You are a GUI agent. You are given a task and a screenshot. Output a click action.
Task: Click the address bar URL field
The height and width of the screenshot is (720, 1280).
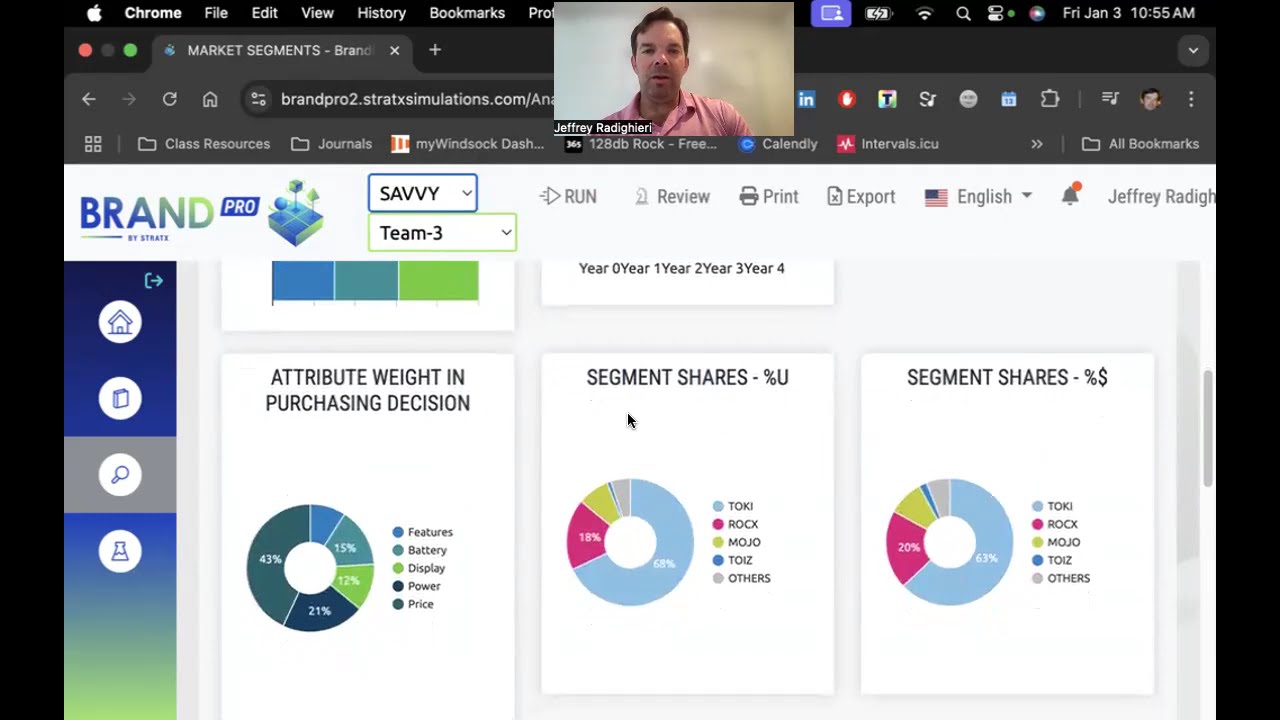417,99
